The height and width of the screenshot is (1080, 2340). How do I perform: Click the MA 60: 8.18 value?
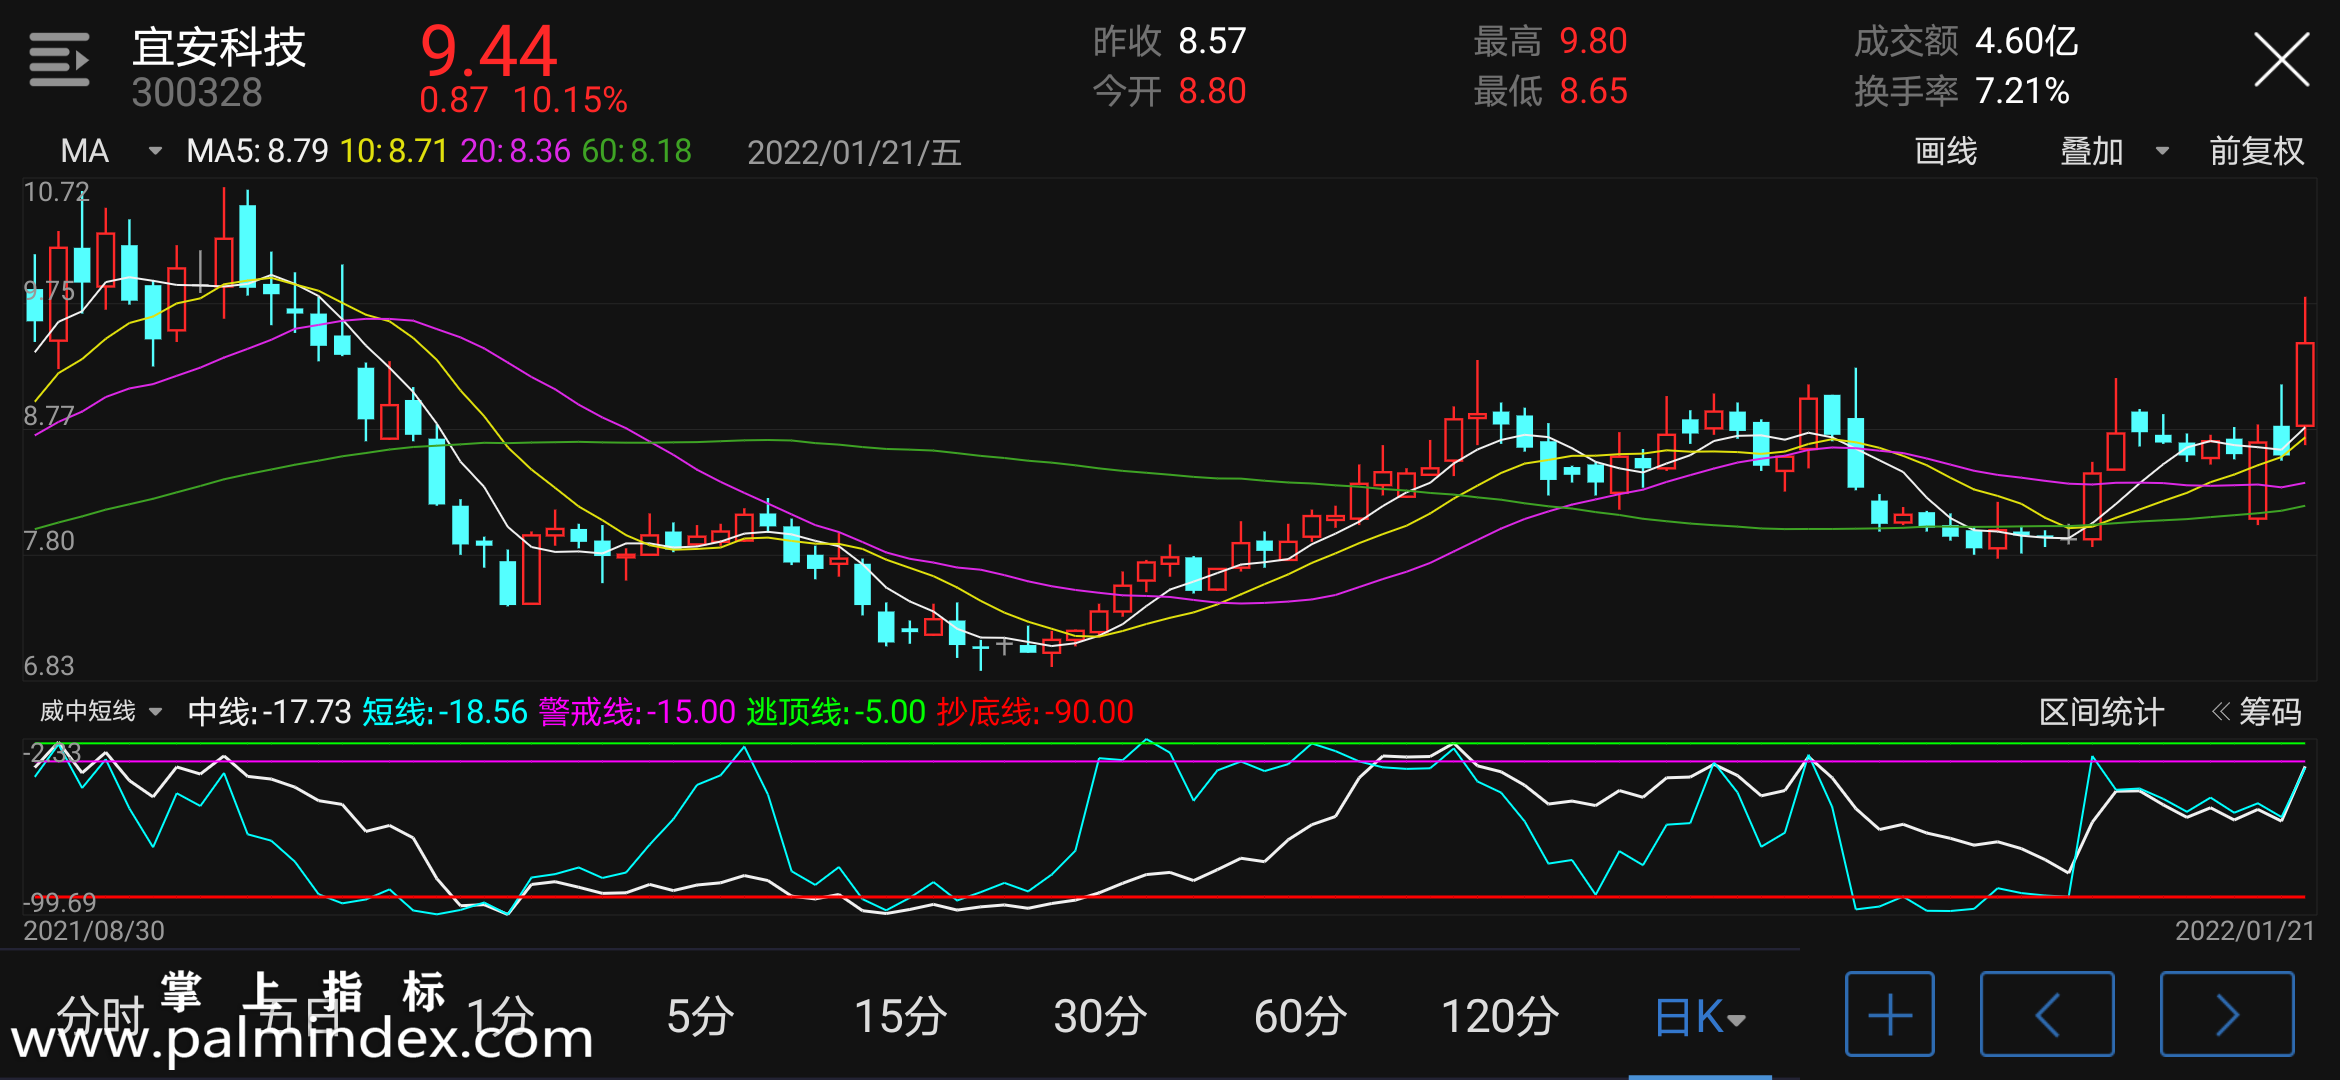[x=637, y=151]
